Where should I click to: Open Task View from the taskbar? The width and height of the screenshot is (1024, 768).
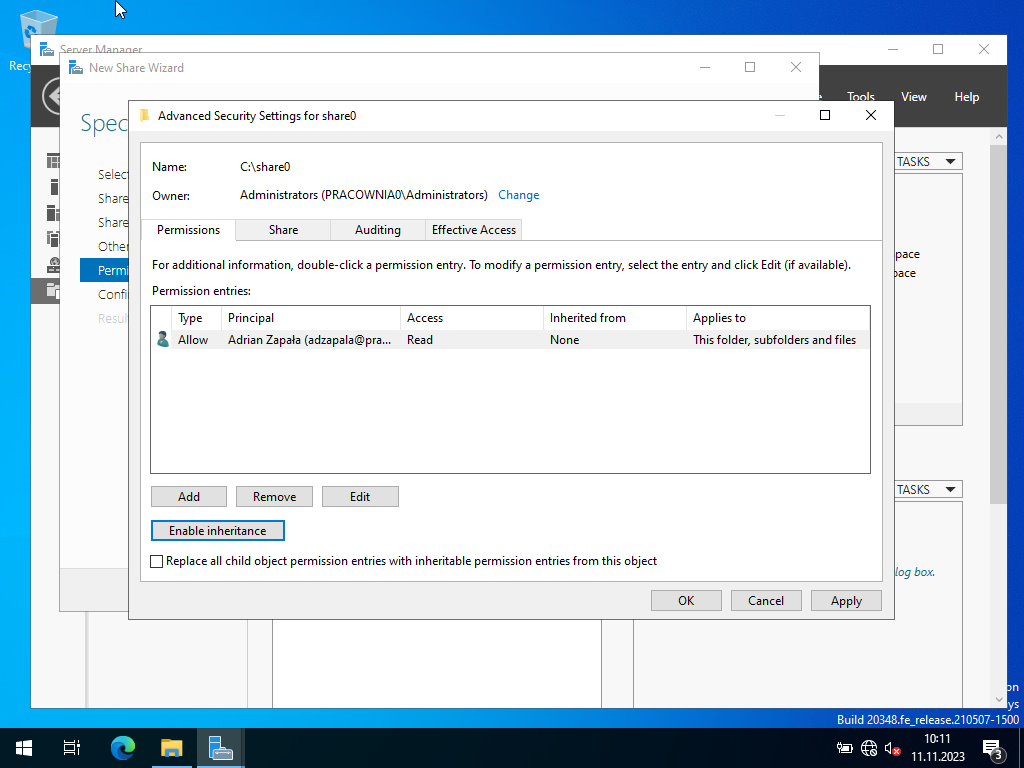coord(72,747)
